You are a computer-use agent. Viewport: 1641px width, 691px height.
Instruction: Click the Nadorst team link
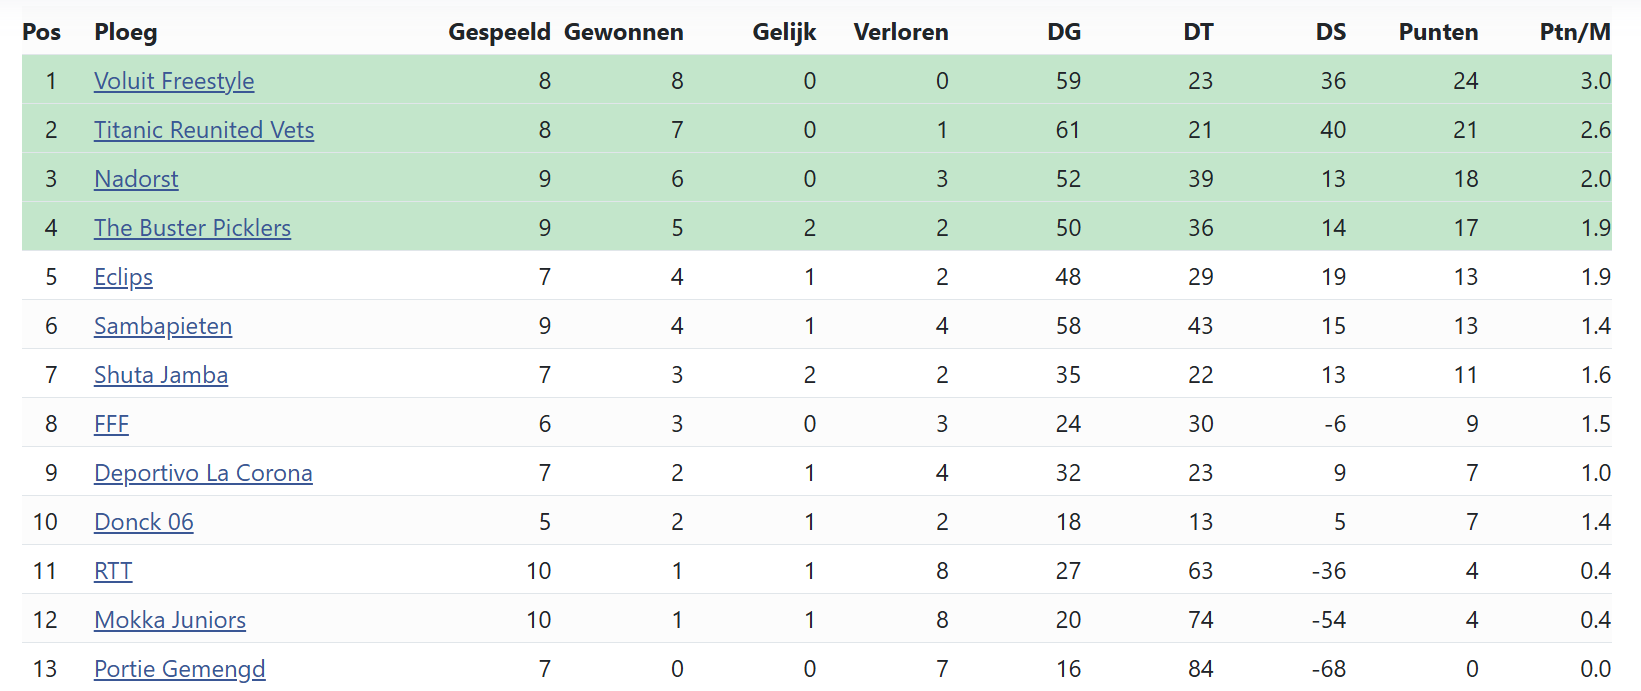tap(136, 179)
